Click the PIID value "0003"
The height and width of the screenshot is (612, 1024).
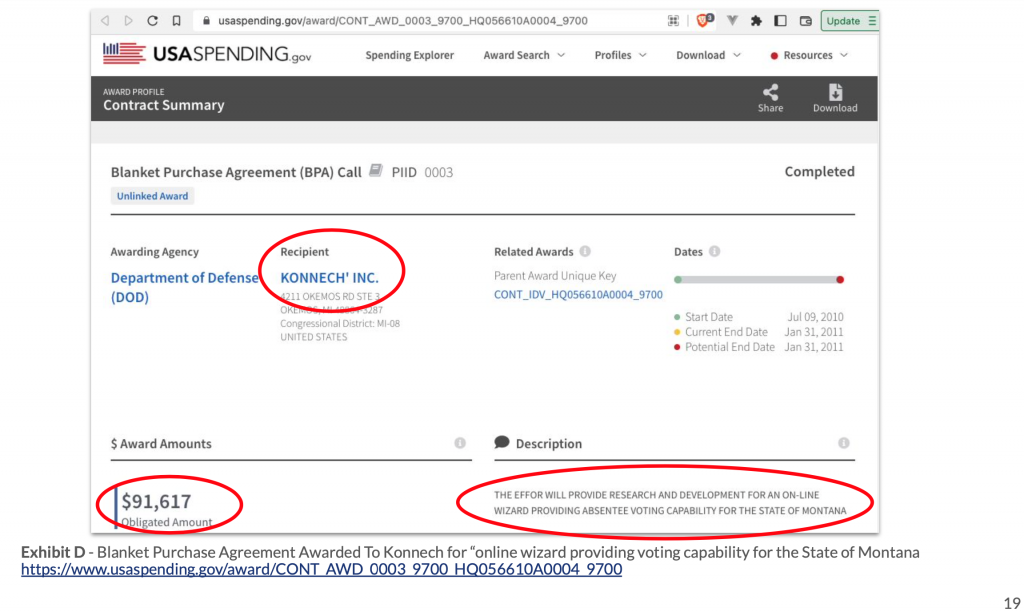438,172
